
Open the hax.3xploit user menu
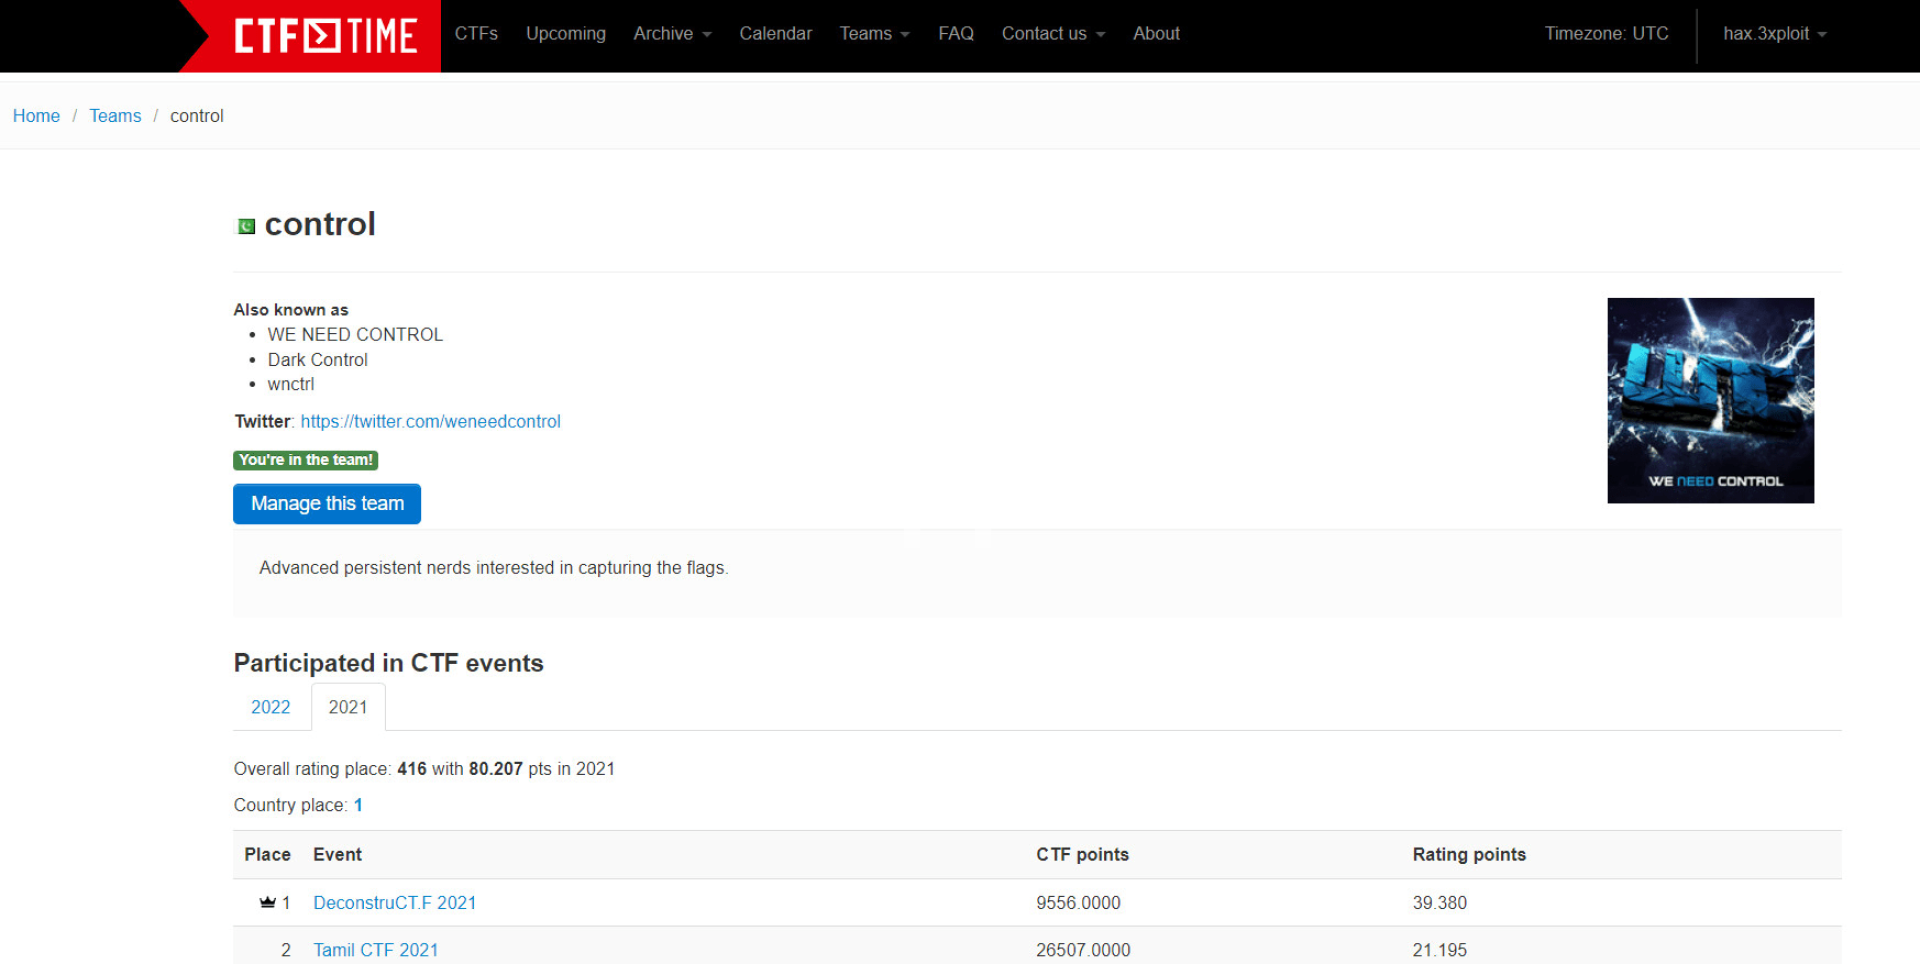point(1774,34)
